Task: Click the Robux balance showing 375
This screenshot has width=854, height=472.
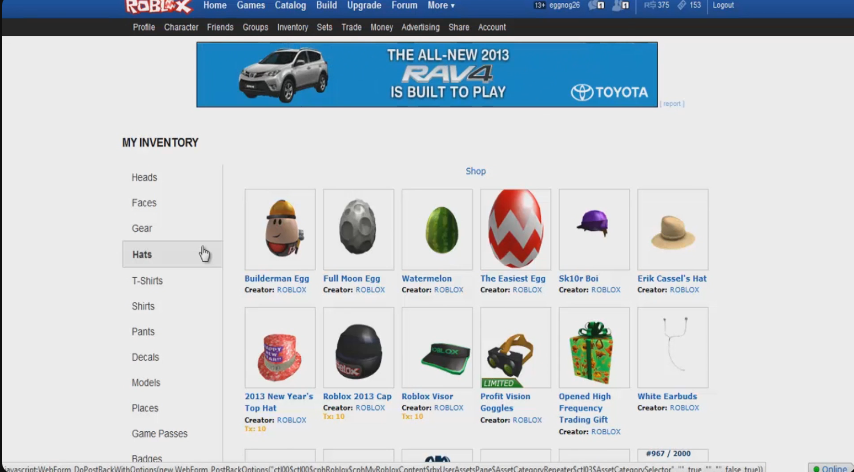Action: 656,6
